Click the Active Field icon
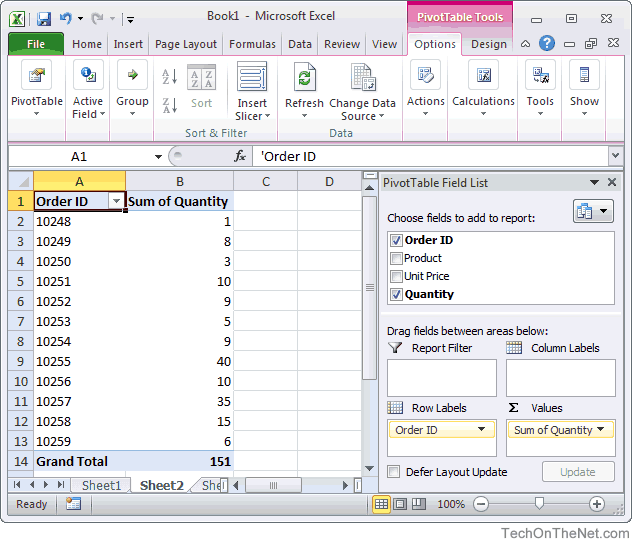This screenshot has height=548, width=632. (x=88, y=75)
